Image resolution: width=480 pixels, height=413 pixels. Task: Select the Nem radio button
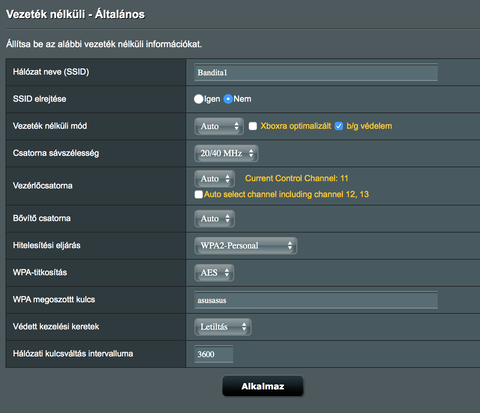228,99
